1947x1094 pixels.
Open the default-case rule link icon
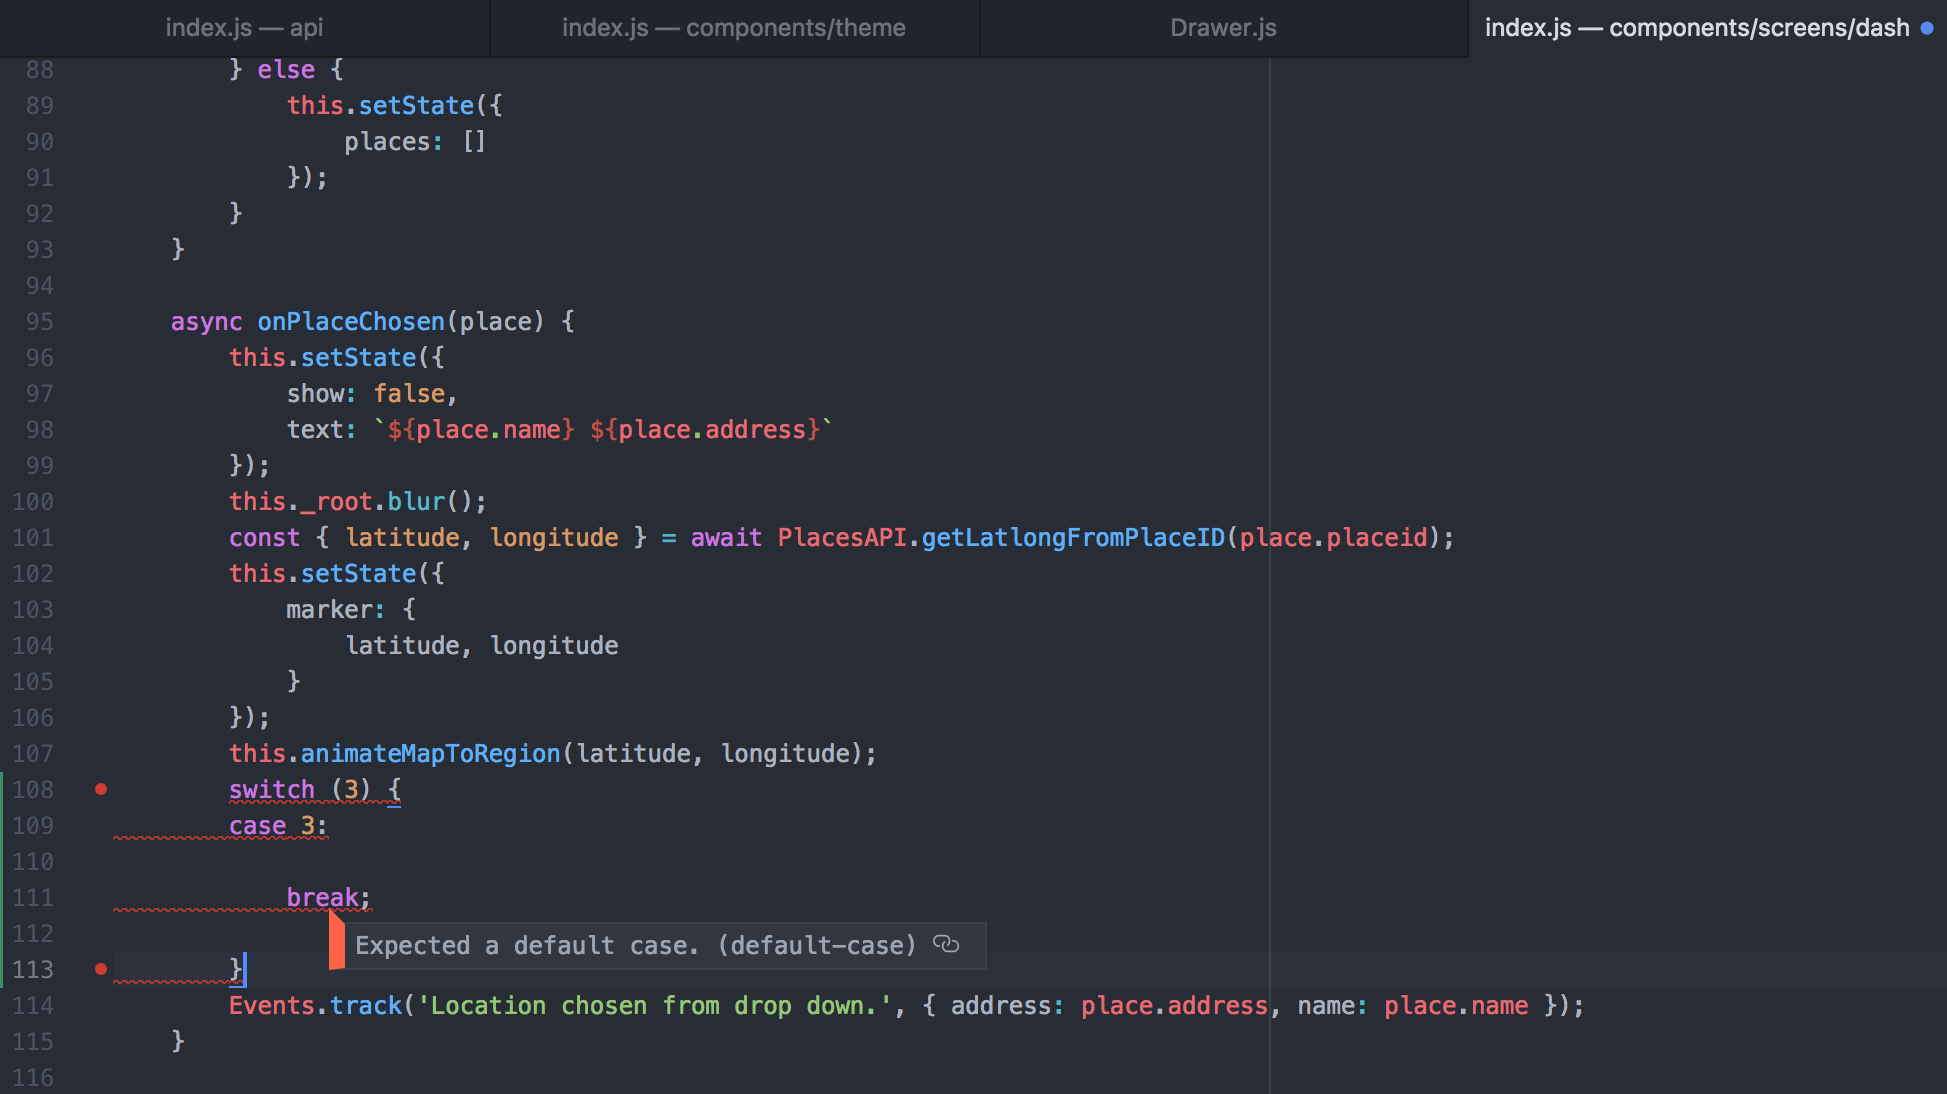[x=946, y=944]
